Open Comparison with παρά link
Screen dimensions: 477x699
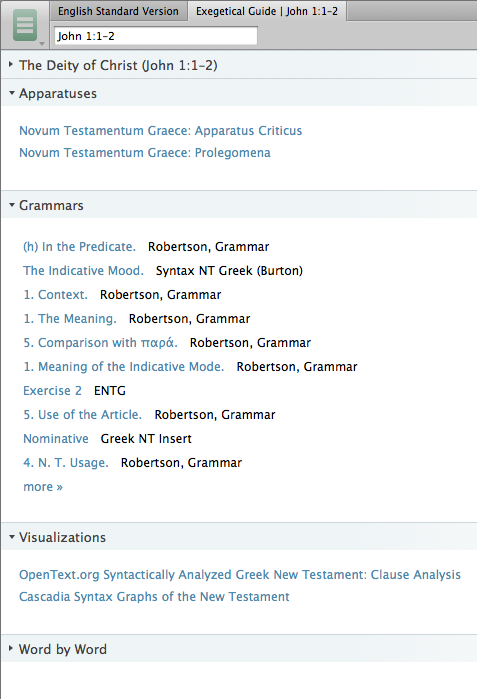tap(100, 343)
